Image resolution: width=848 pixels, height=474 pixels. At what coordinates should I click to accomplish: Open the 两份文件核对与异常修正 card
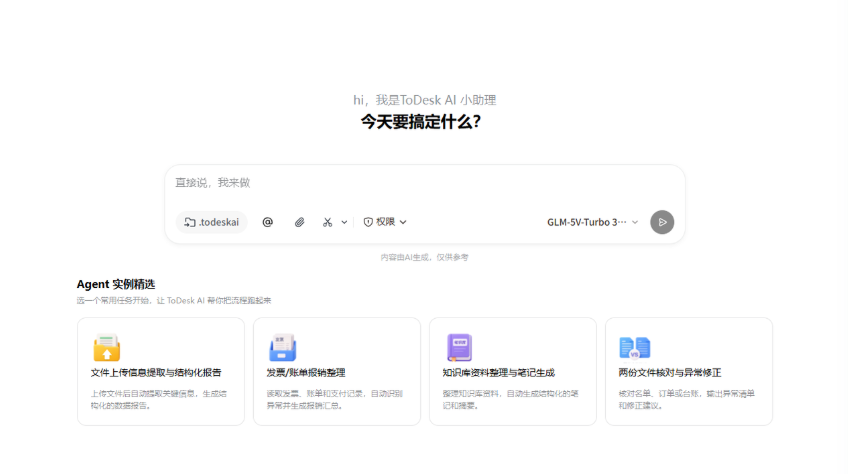(688, 371)
